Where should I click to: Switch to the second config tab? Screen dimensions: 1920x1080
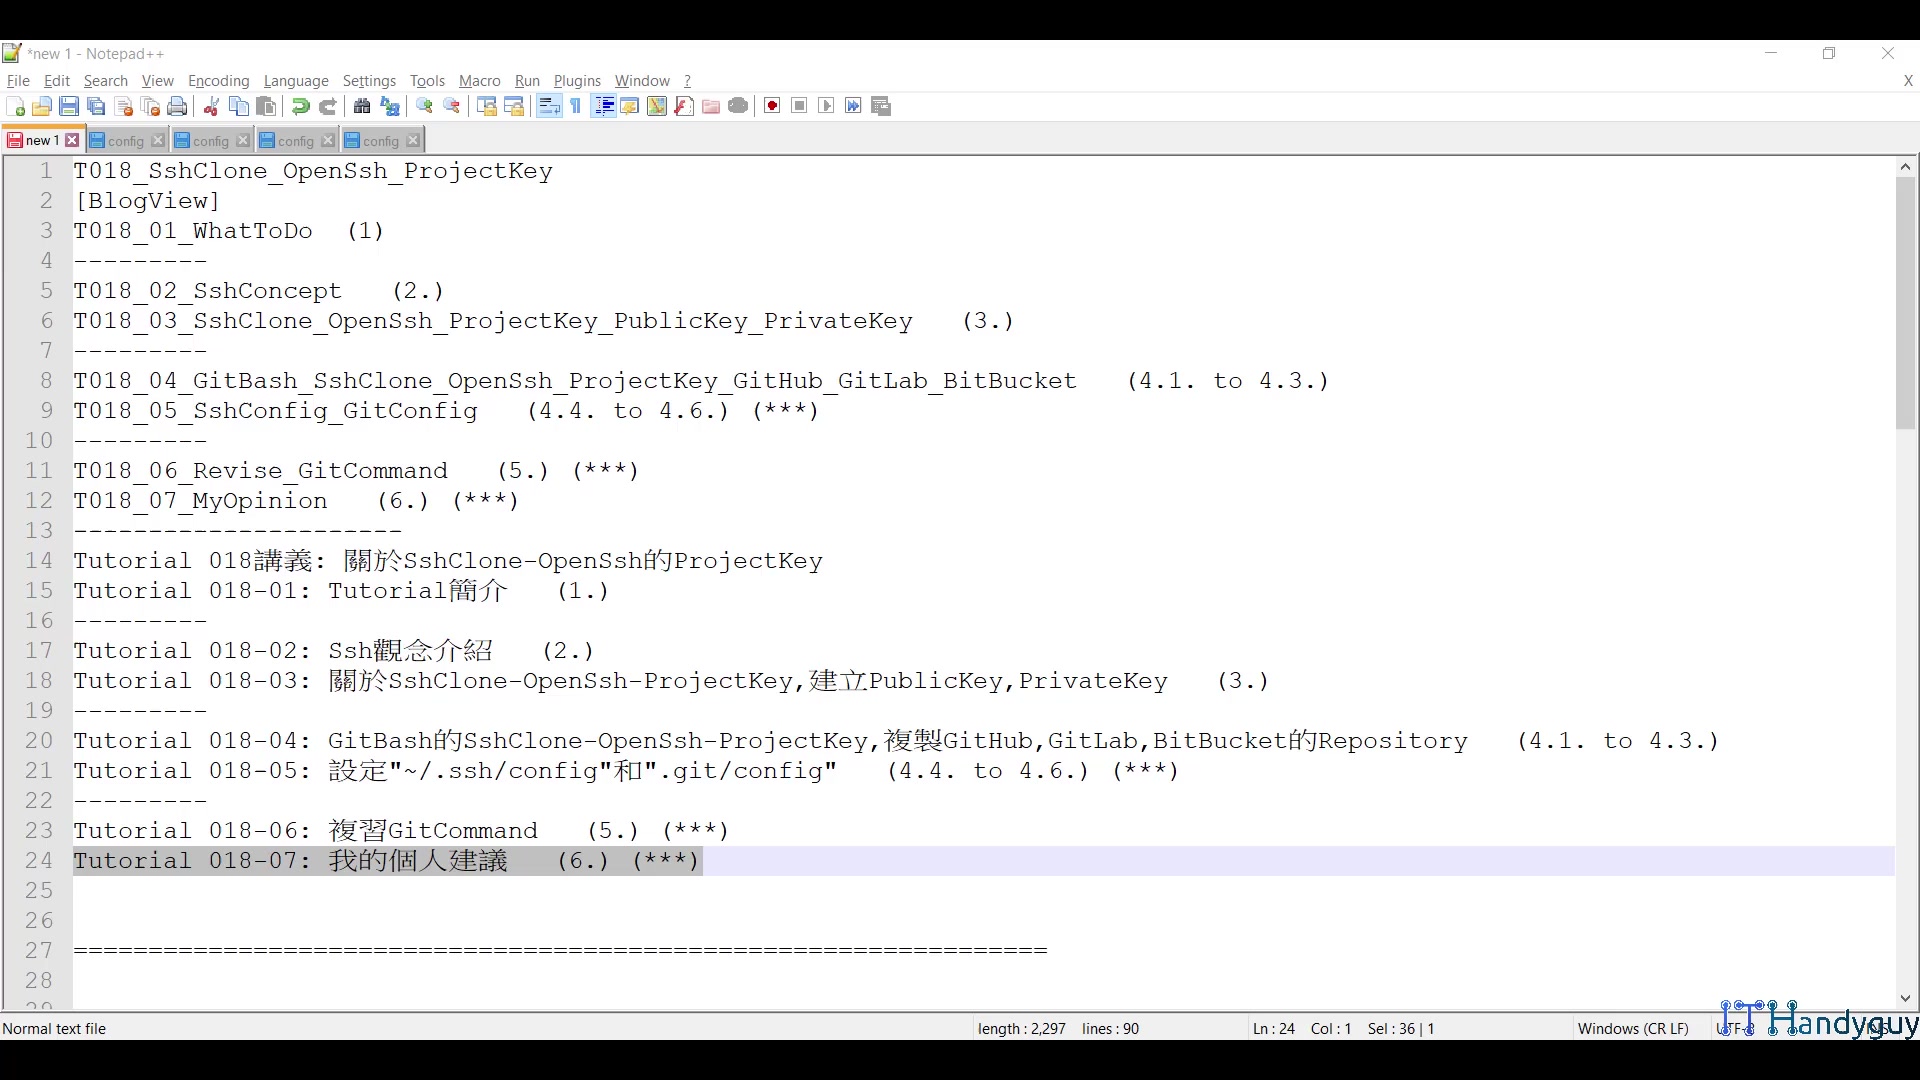[210, 141]
